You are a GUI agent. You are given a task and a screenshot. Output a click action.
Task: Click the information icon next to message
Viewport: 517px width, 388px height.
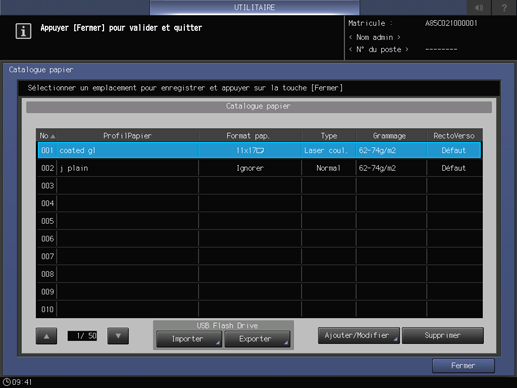point(23,31)
